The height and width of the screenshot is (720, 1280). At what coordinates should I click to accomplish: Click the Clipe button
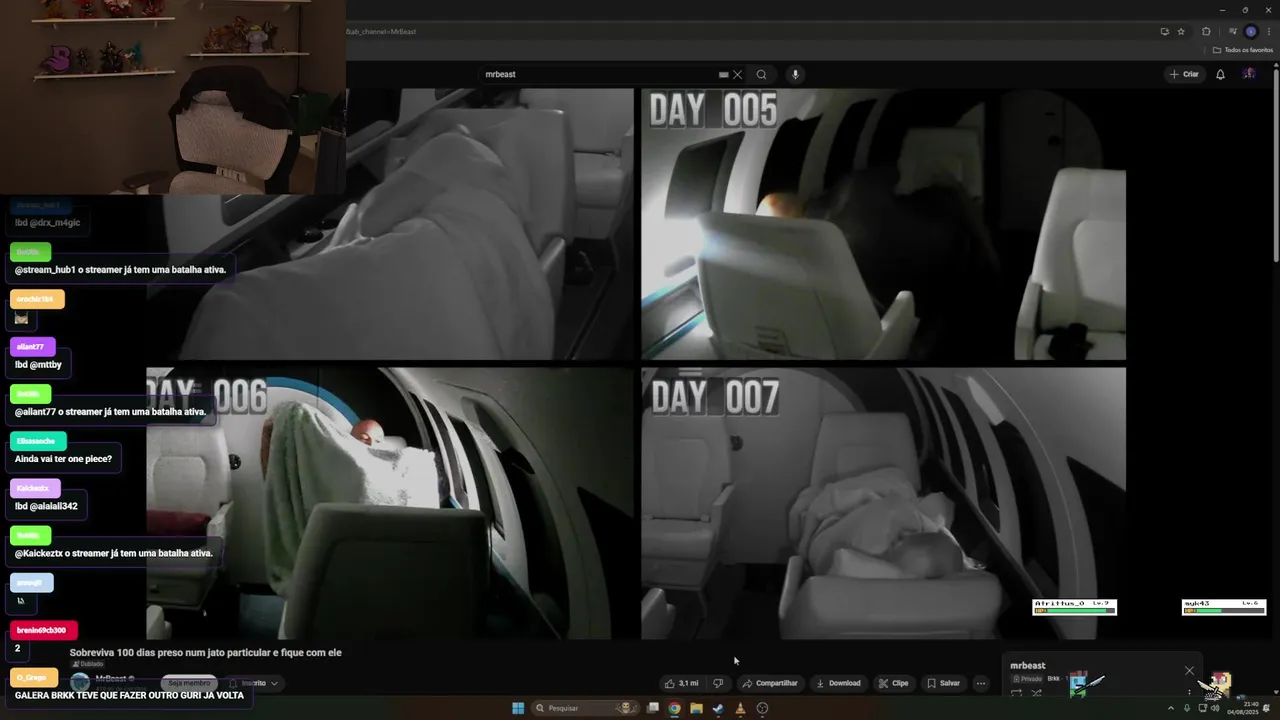point(893,683)
